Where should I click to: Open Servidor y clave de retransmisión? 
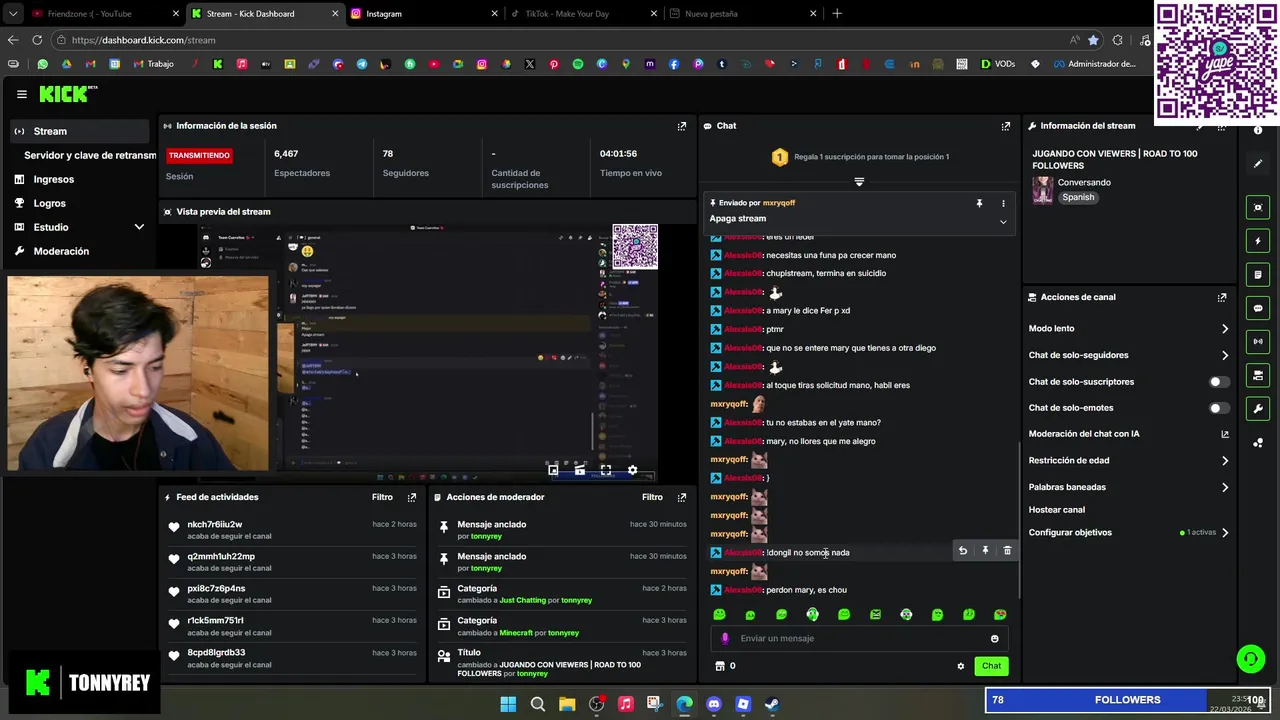(90, 155)
